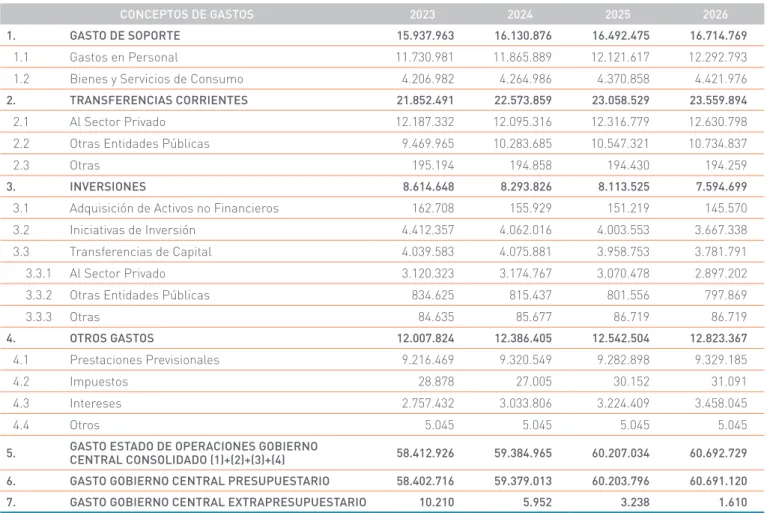The height and width of the screenshot is (513, 767).
Task: Click the Iniciativas de Inversión label
Action: pyautogui.click(x=133, y=230)
